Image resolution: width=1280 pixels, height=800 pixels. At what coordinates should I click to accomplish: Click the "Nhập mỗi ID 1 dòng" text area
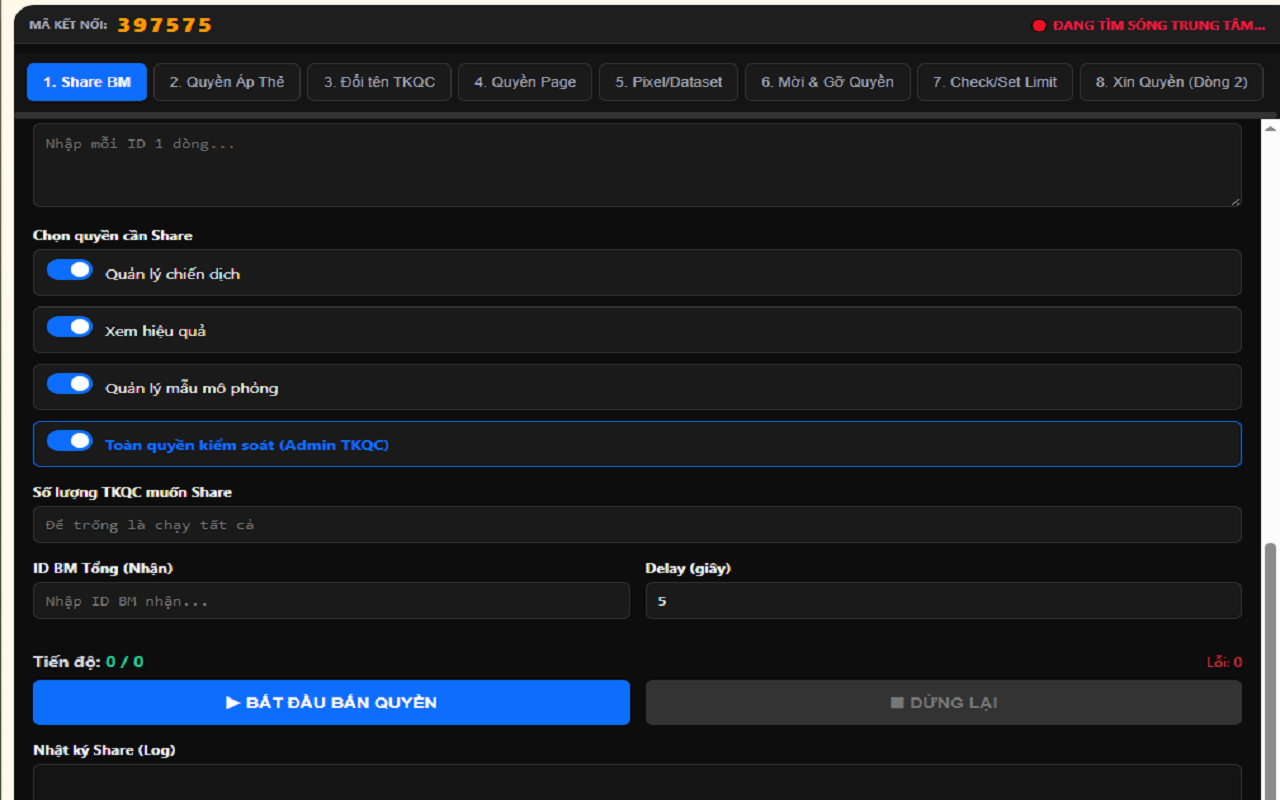point(637,165)
